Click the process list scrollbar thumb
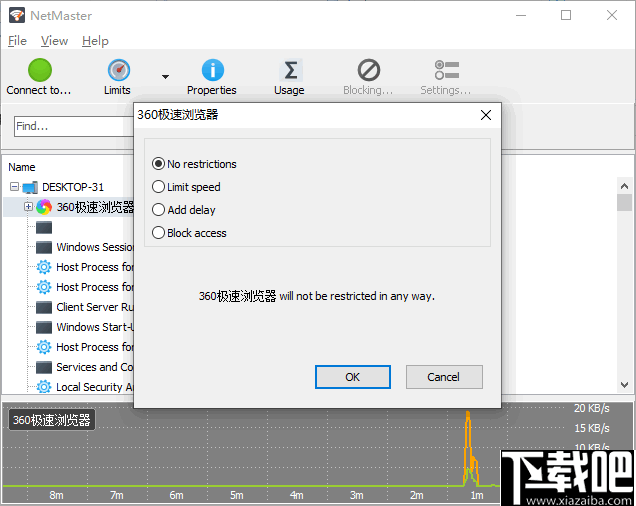The image size is (636, 506). tap(624, 202)
